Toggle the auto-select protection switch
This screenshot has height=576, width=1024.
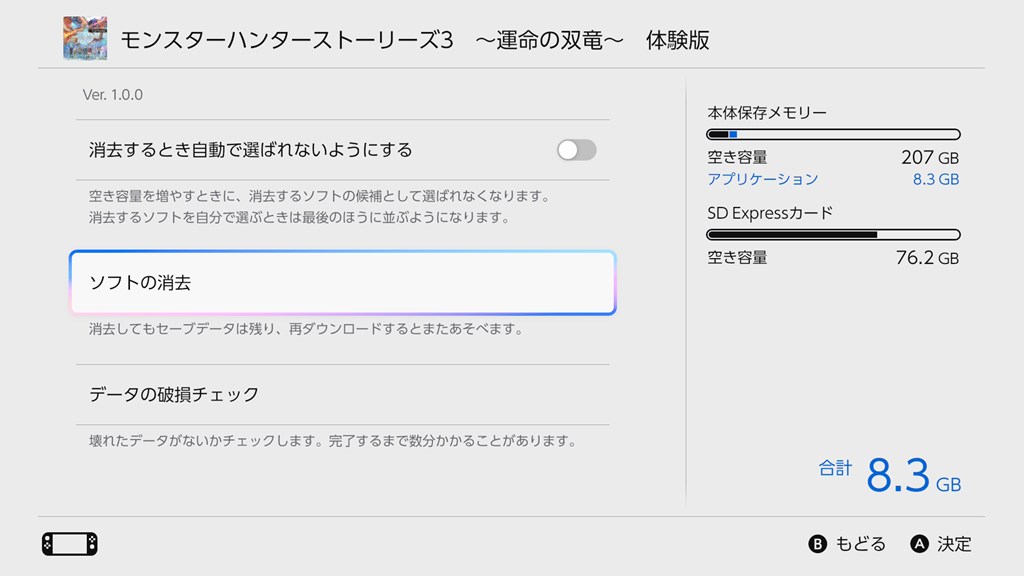point(576,150)
